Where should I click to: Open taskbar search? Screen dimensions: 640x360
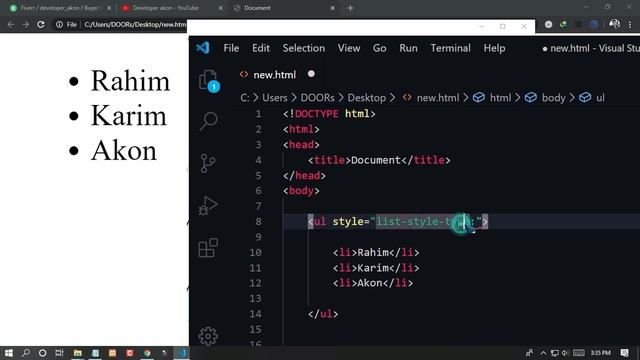[26, 353]
